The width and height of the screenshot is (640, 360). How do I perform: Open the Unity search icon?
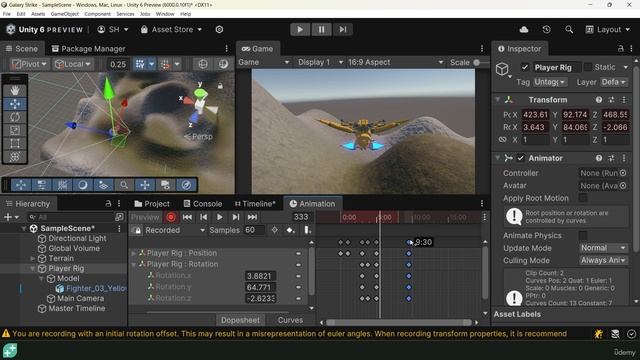click(569, 29)
